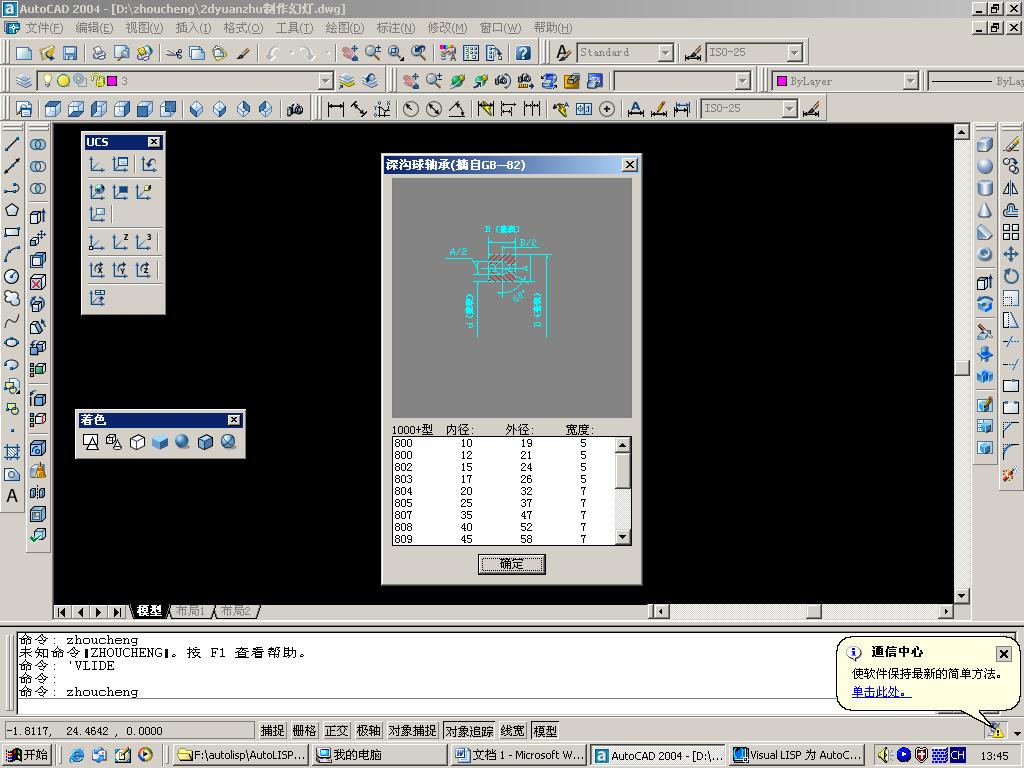The width and height of the screenshot is (1024, 768).
Task: Click the Match Properties brush icon
Action: pyautogui.click(x=243, y=53)
